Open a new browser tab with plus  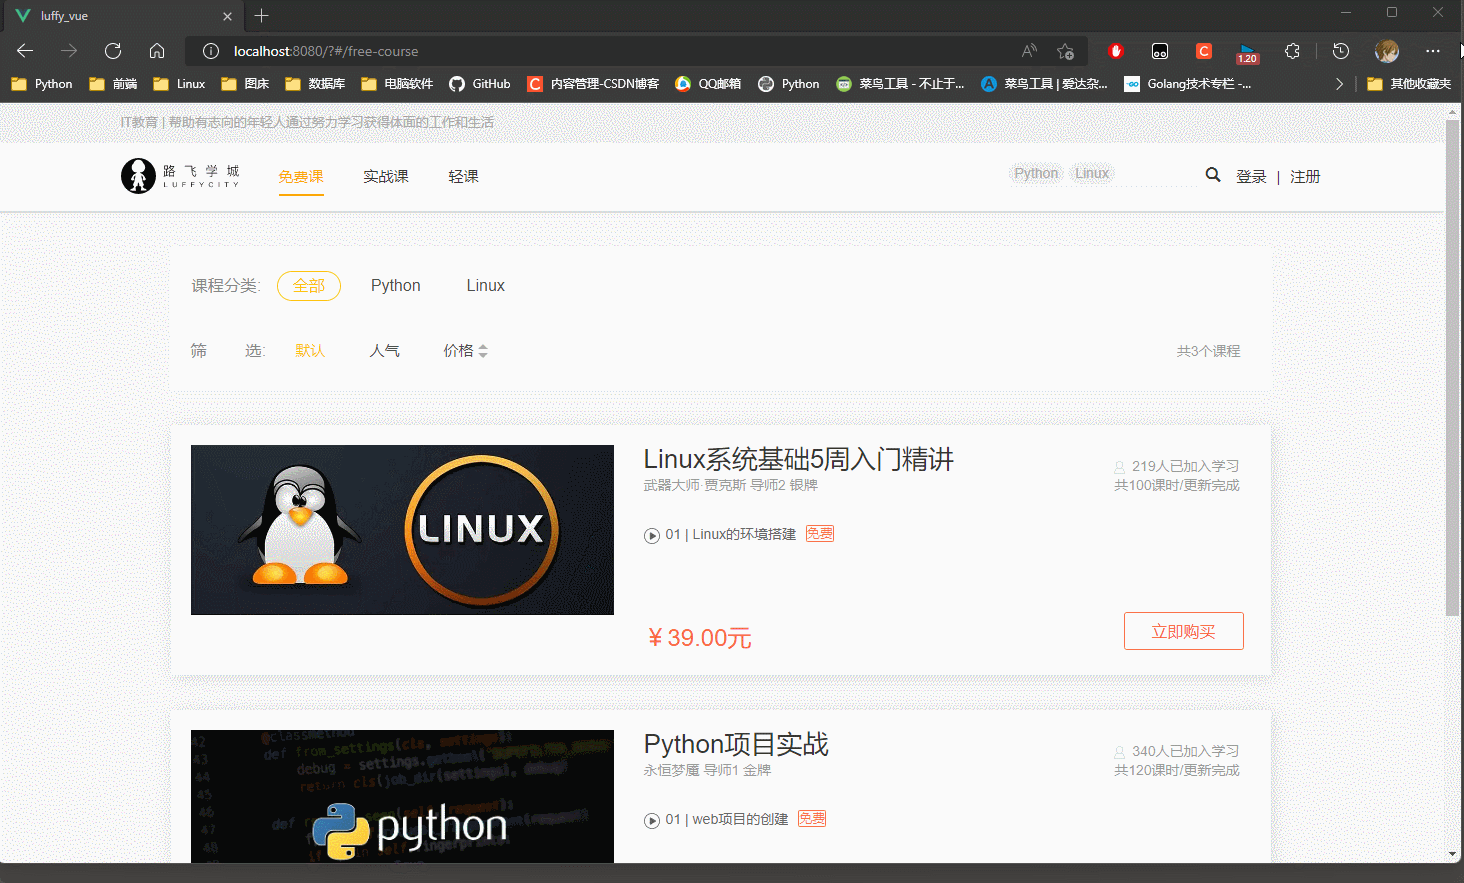(x=262, y=15)
